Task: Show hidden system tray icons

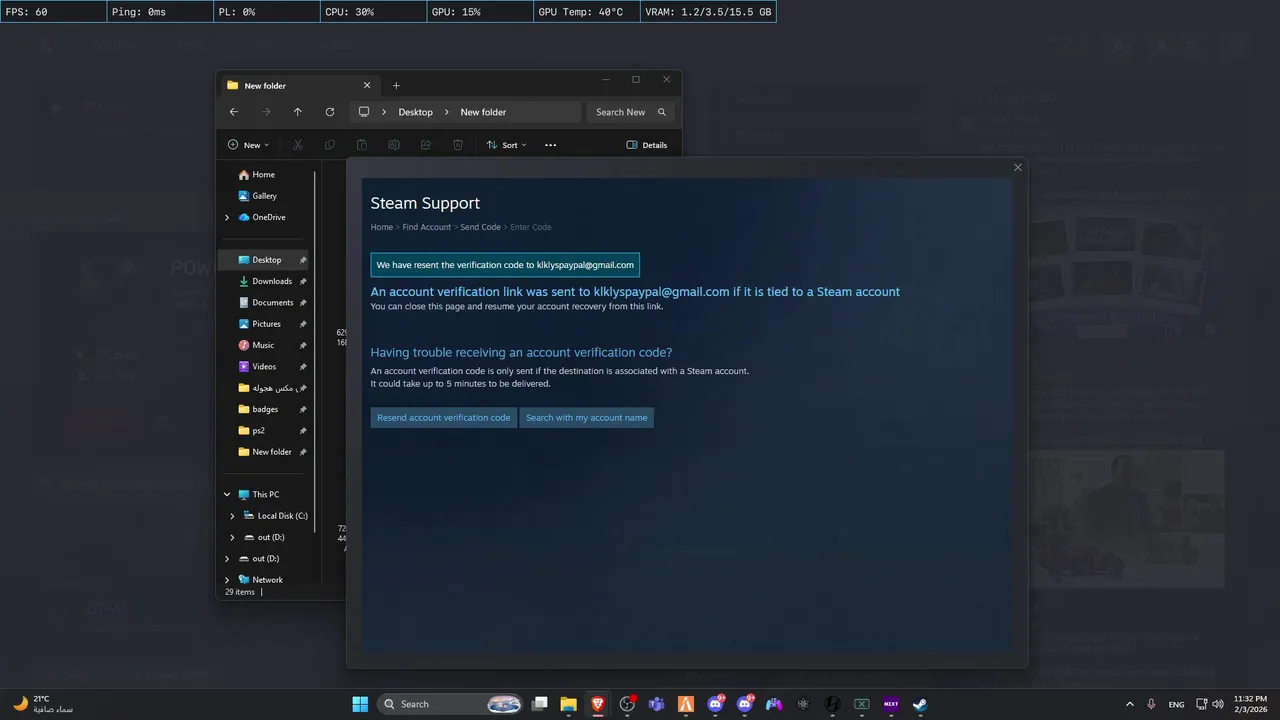Action: coord(1130,704)
